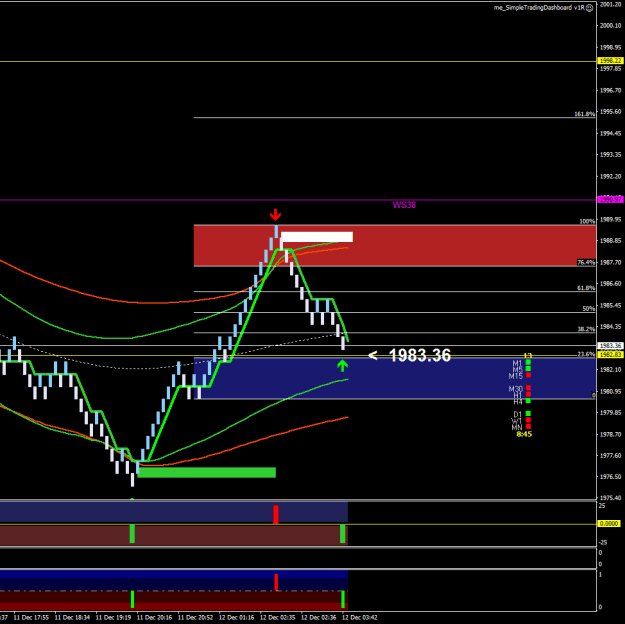The height and width of the screenshot is (624, 625).
Task: Click the green M1 dashboard square
Action: [x=528, y=362]
